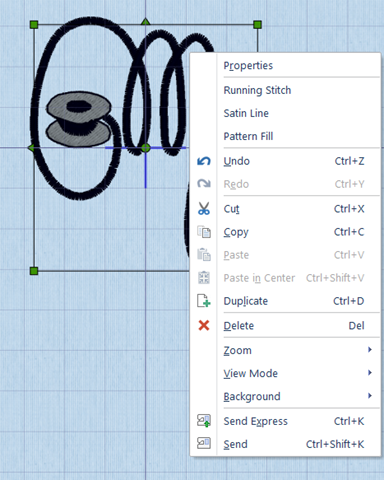Screen dimensions: 384x480
Task: Click the top-left green corner handle
Action: 34,24
